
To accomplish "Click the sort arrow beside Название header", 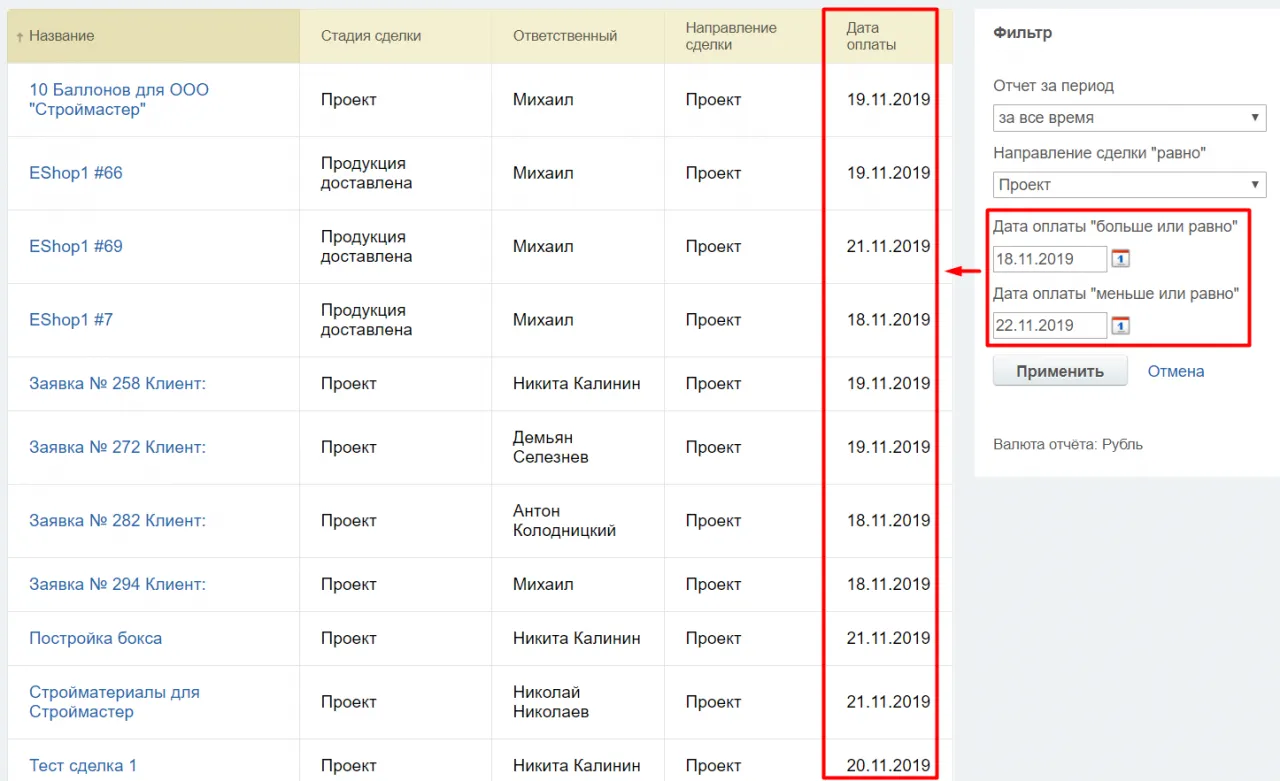I will coord(20,37).
